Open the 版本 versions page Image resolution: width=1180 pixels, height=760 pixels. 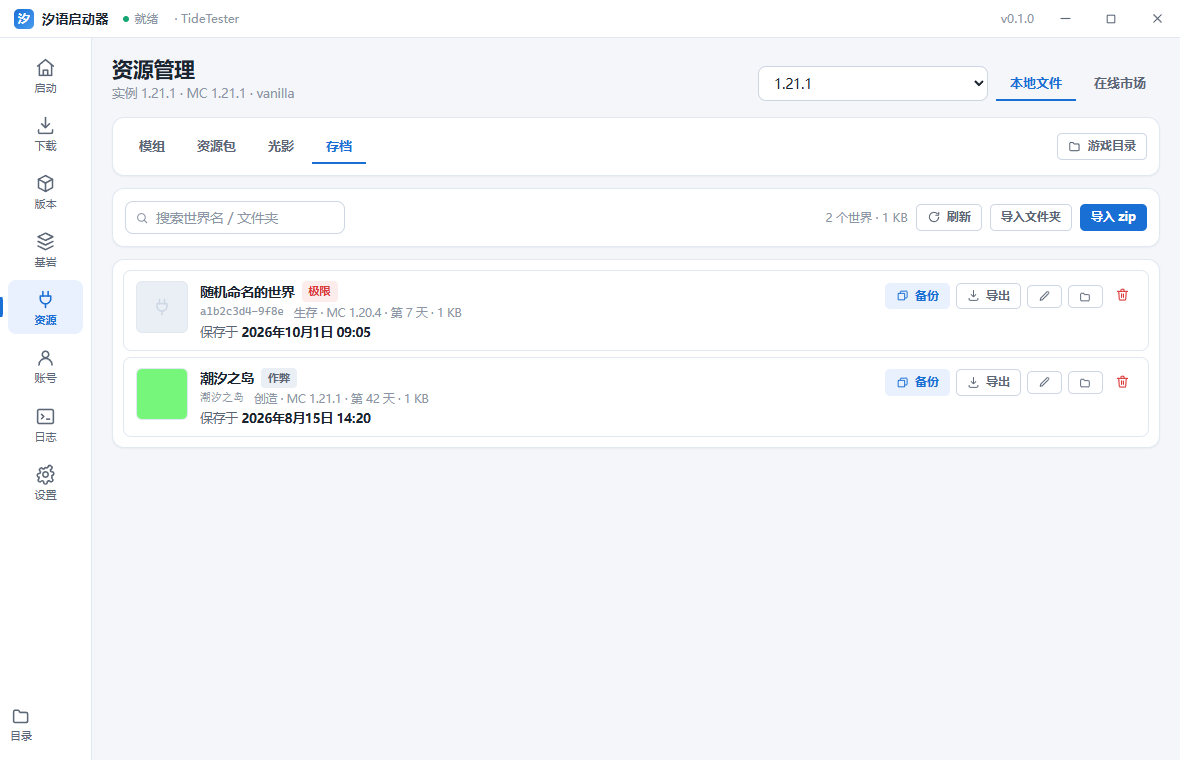[x=45, y=192]
